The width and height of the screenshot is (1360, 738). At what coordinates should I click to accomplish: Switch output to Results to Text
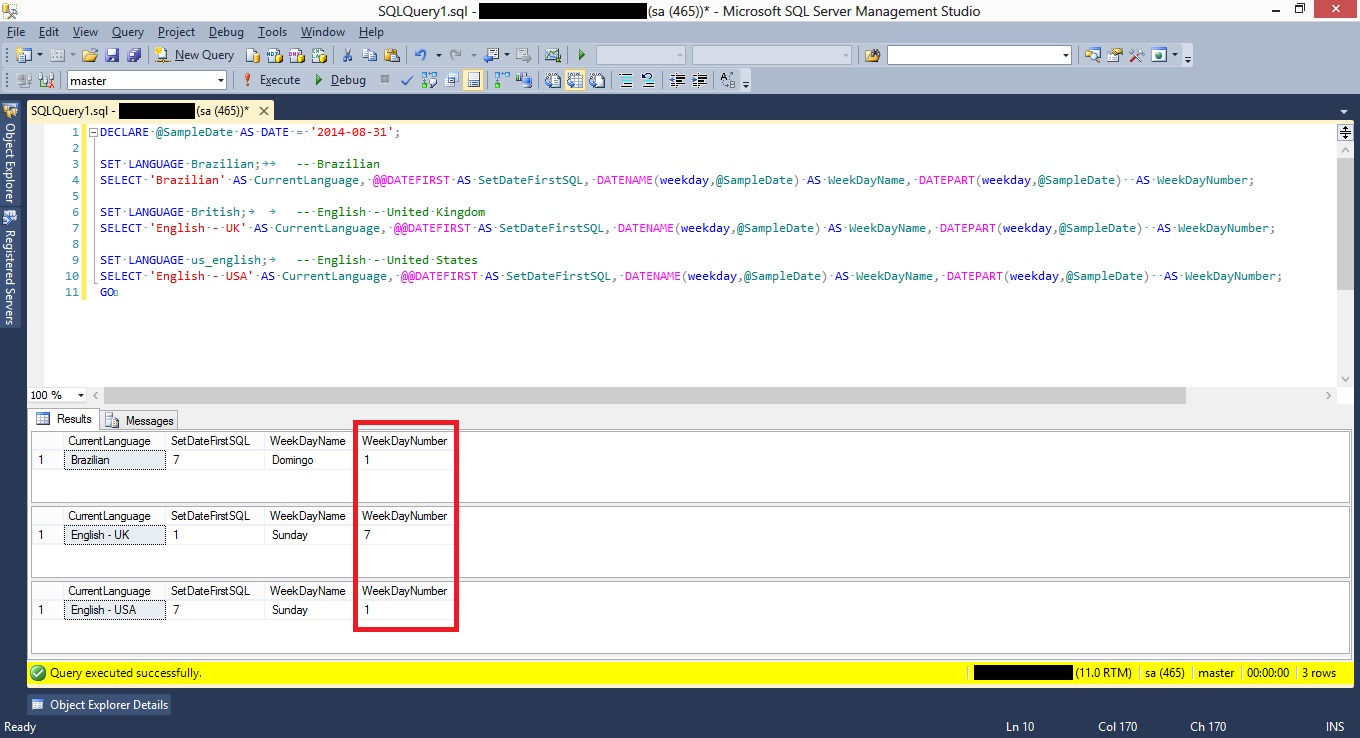pos(552,80)
